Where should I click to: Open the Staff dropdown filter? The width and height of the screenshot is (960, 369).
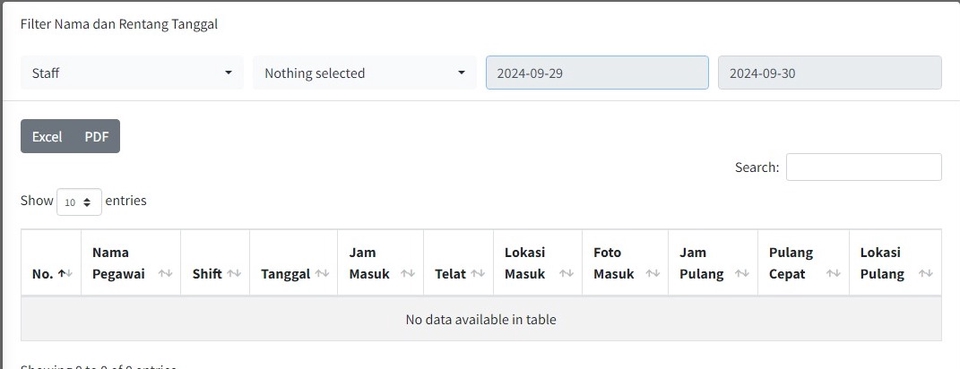pos(132,73)
